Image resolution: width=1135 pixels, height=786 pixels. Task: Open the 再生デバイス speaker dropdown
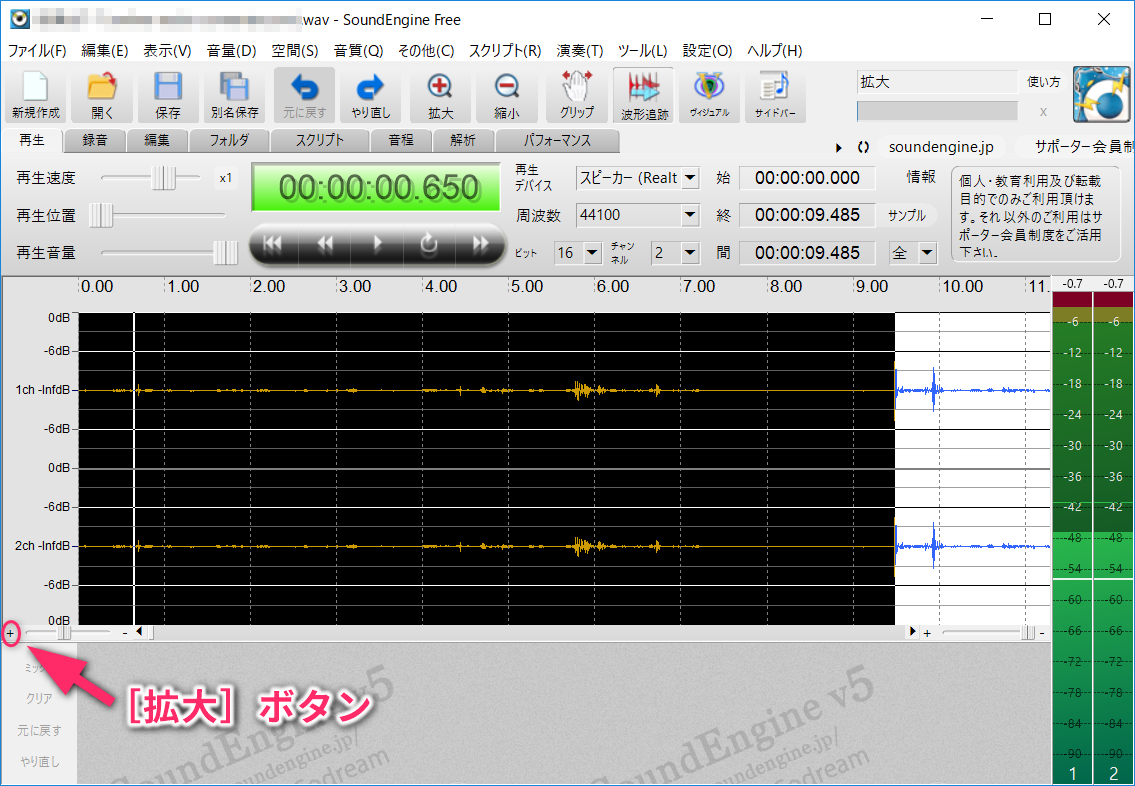click(x=690, y=178)
